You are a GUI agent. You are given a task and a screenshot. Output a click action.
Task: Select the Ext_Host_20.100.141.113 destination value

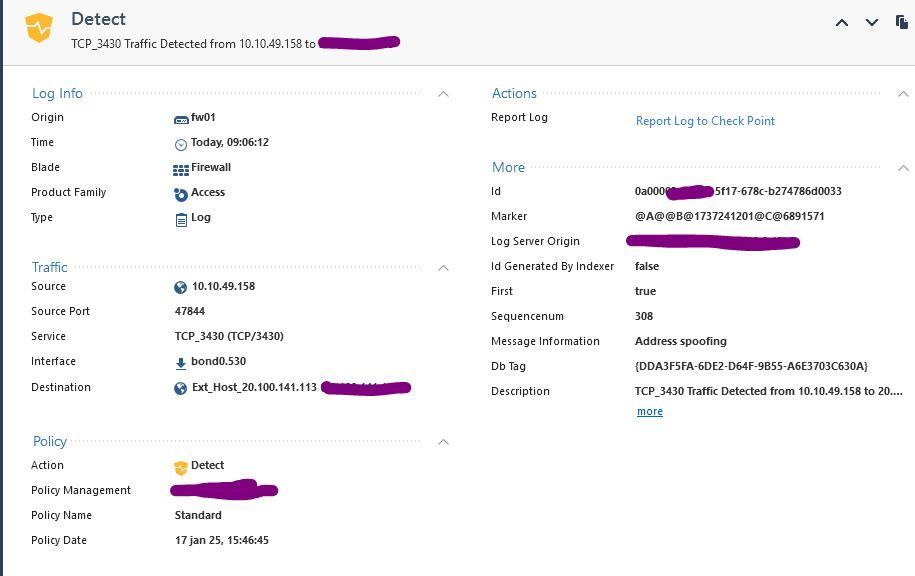click(254, 388)
